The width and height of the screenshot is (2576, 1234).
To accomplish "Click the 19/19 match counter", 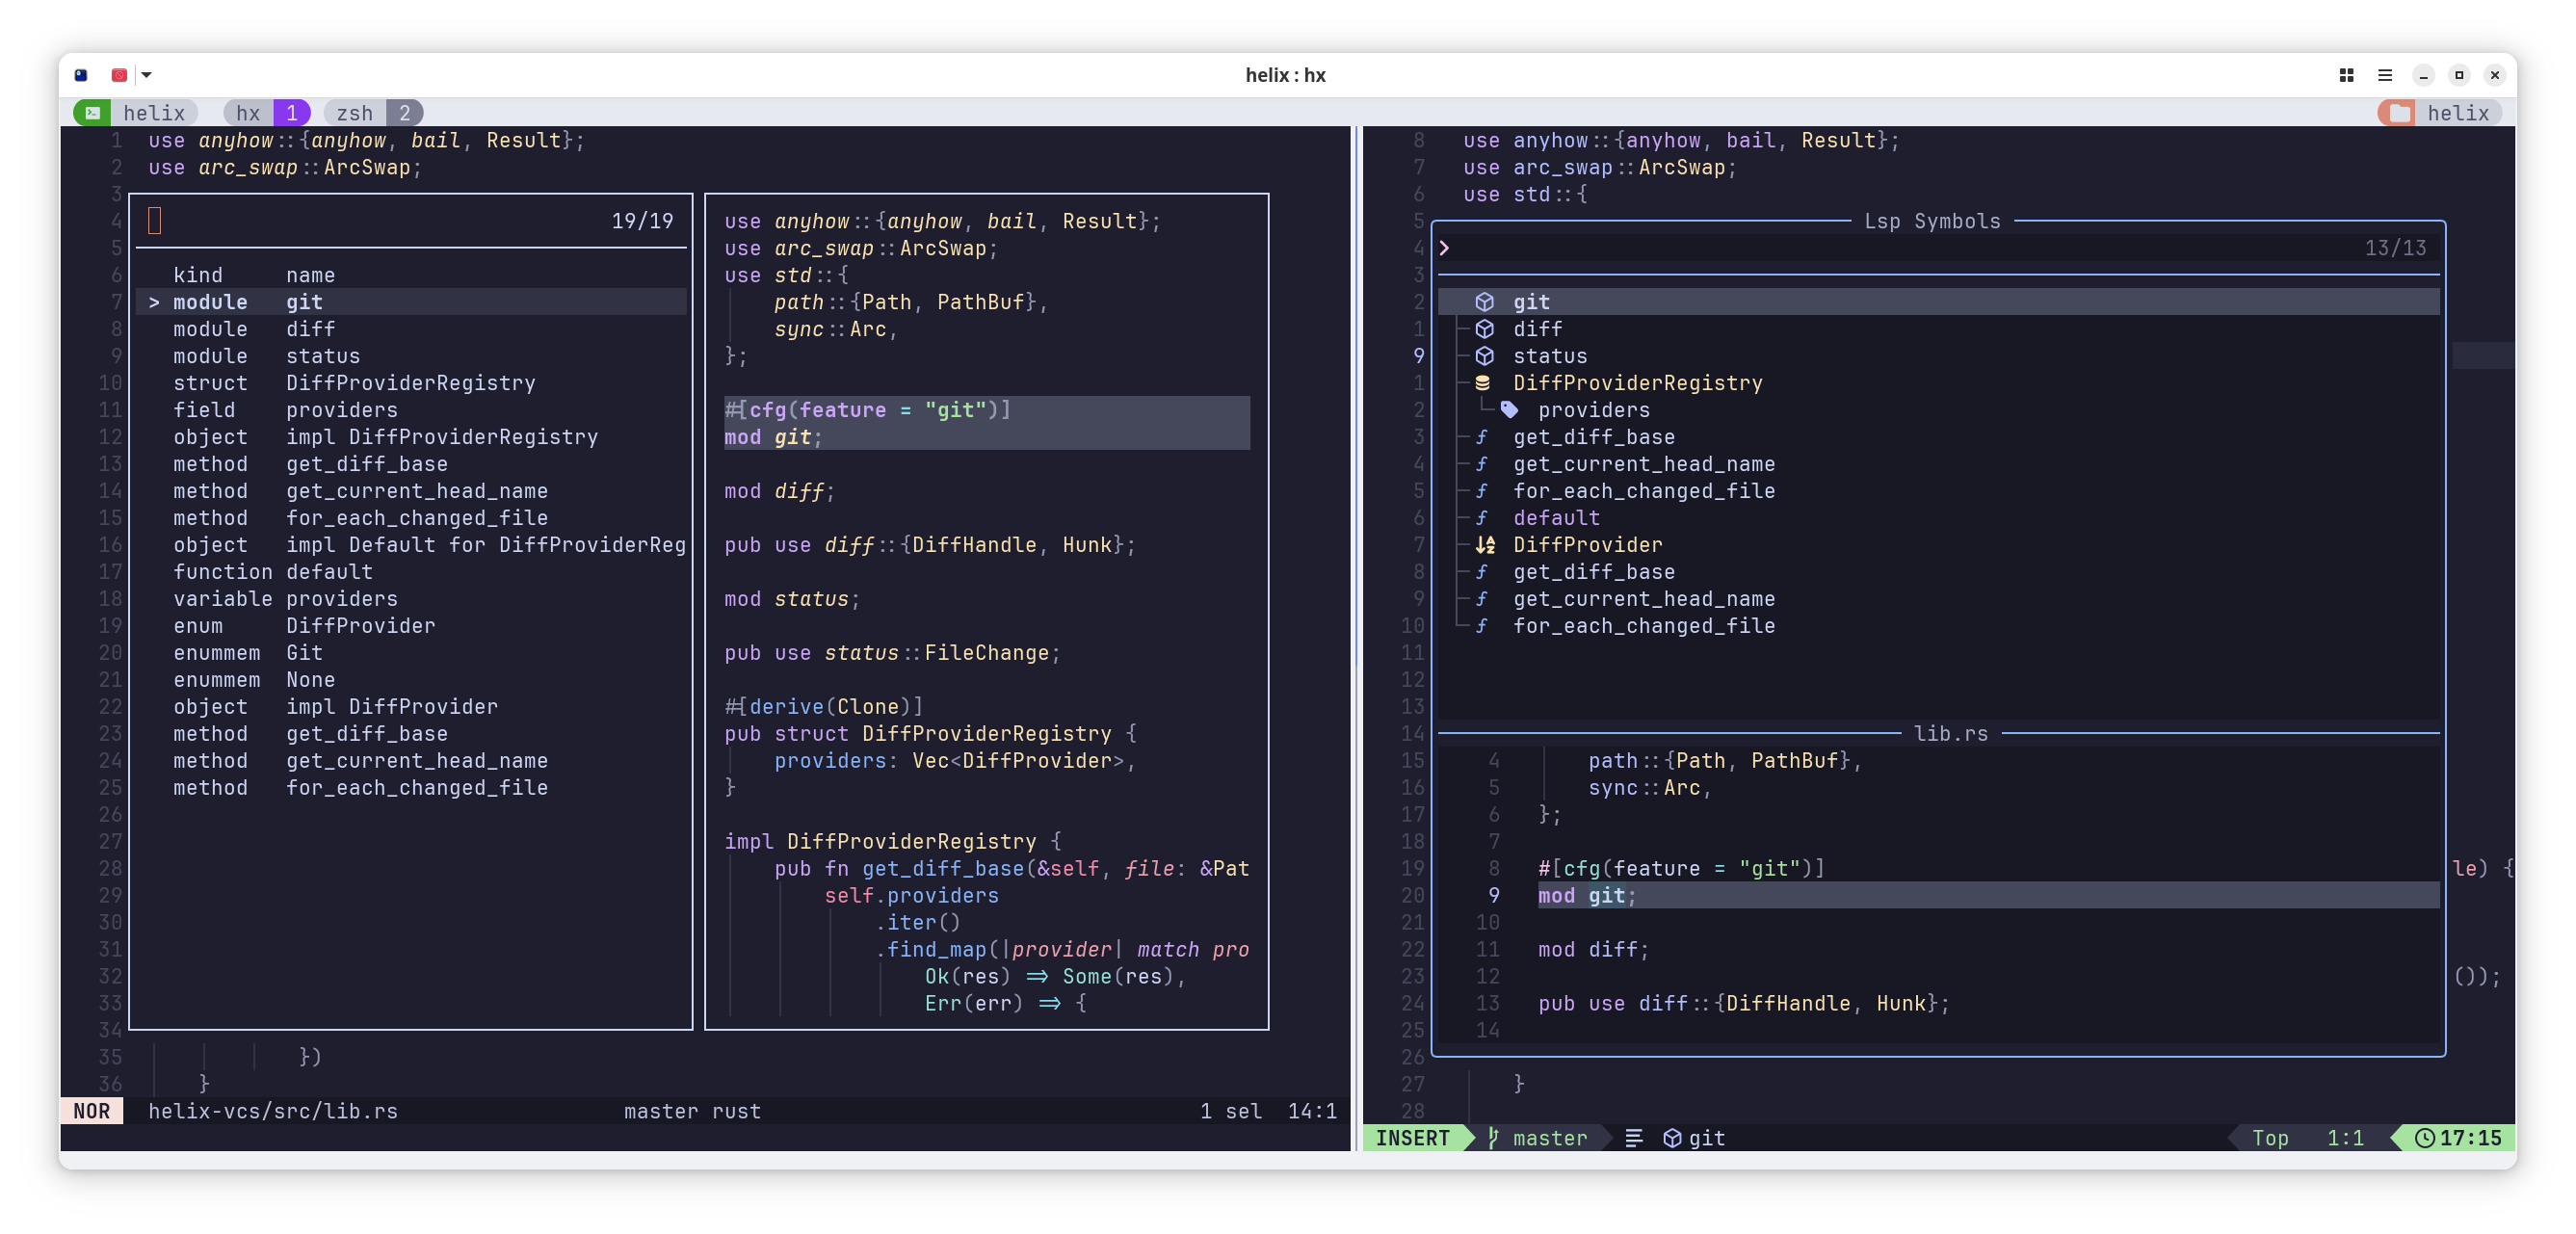I will pos(642,221).
